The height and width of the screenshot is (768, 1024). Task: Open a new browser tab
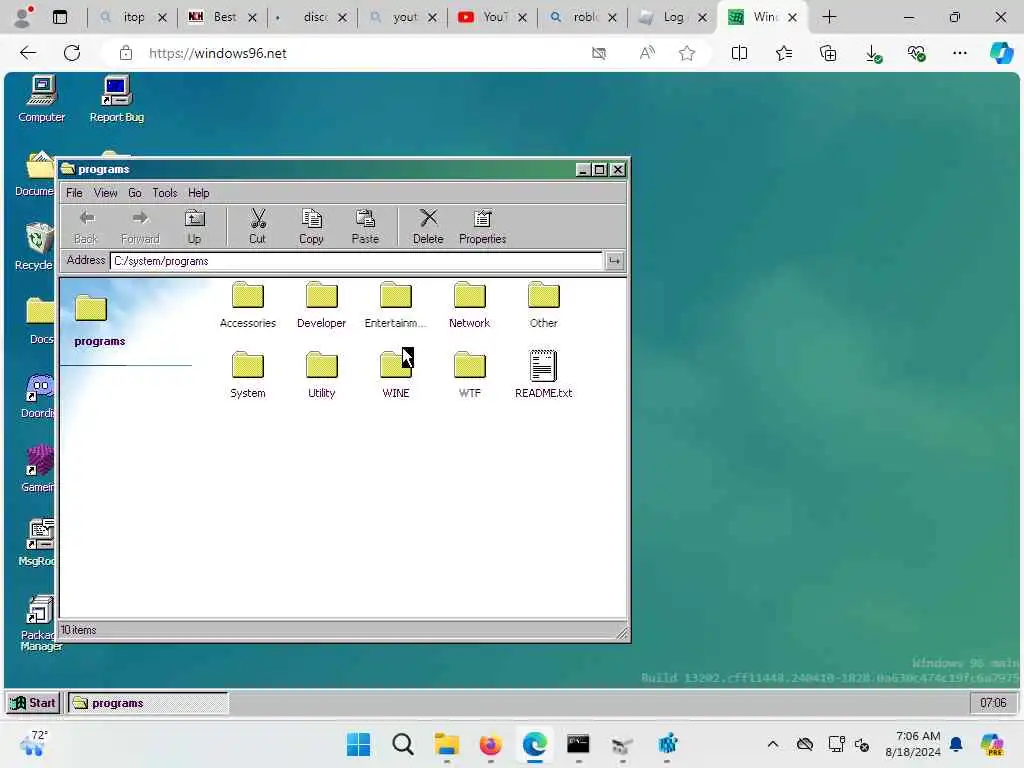pyautogui.click(x=829, y=17)
